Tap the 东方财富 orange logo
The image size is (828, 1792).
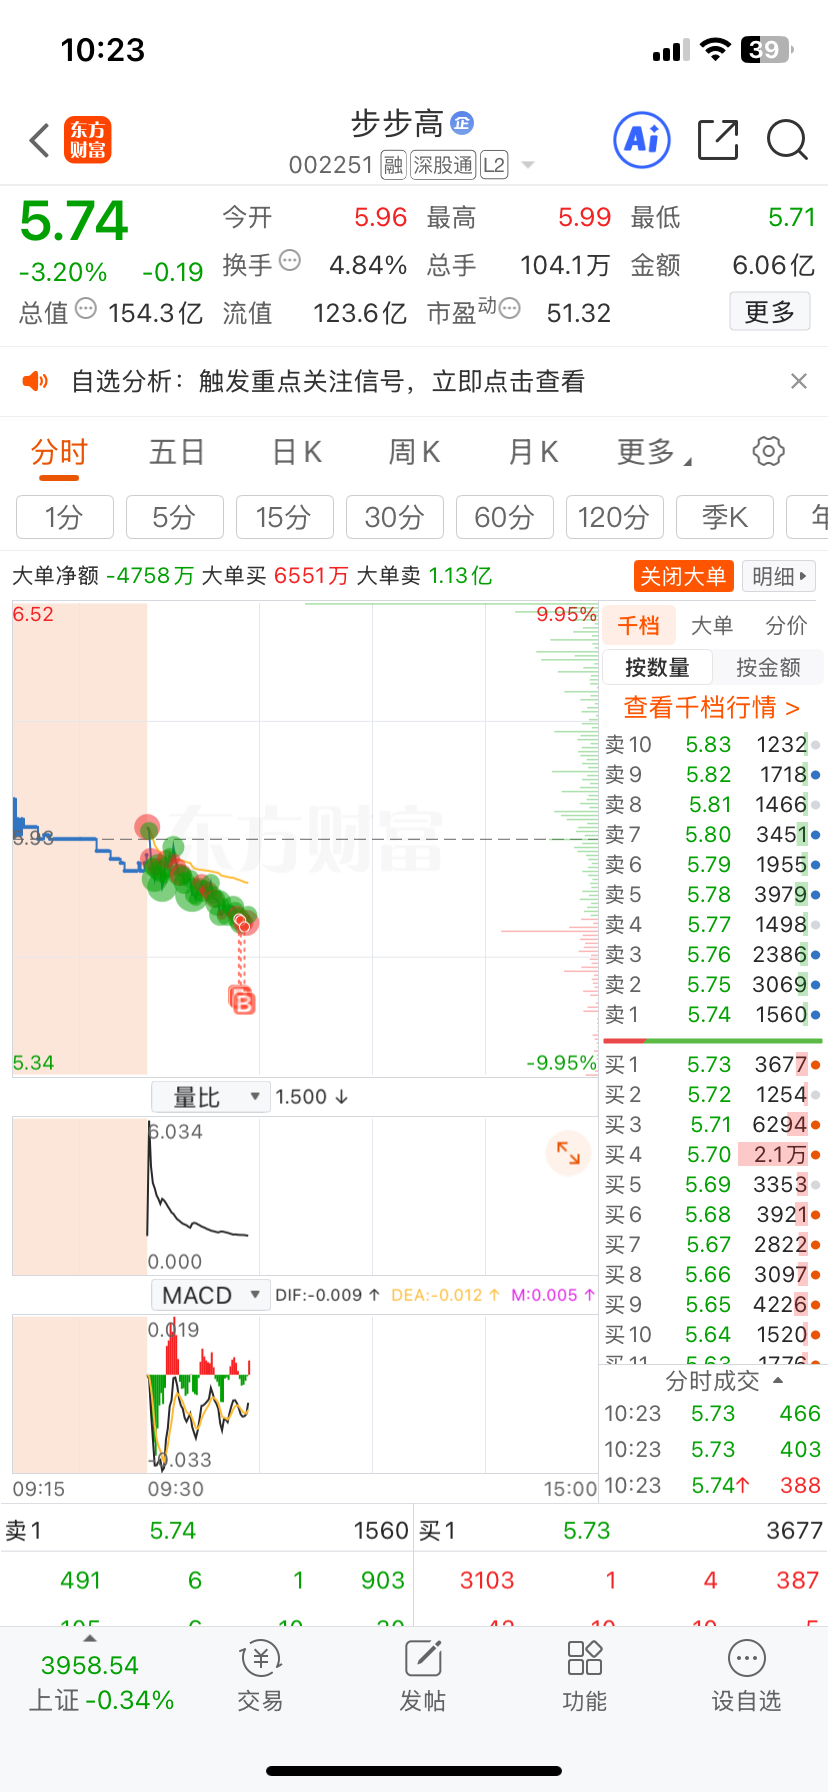[x=88, y=140]
